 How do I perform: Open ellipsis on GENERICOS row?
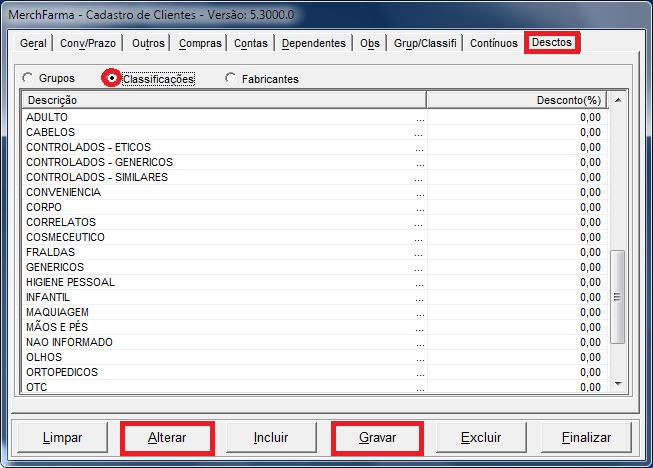pyautogui.click(x=420, y=268)
